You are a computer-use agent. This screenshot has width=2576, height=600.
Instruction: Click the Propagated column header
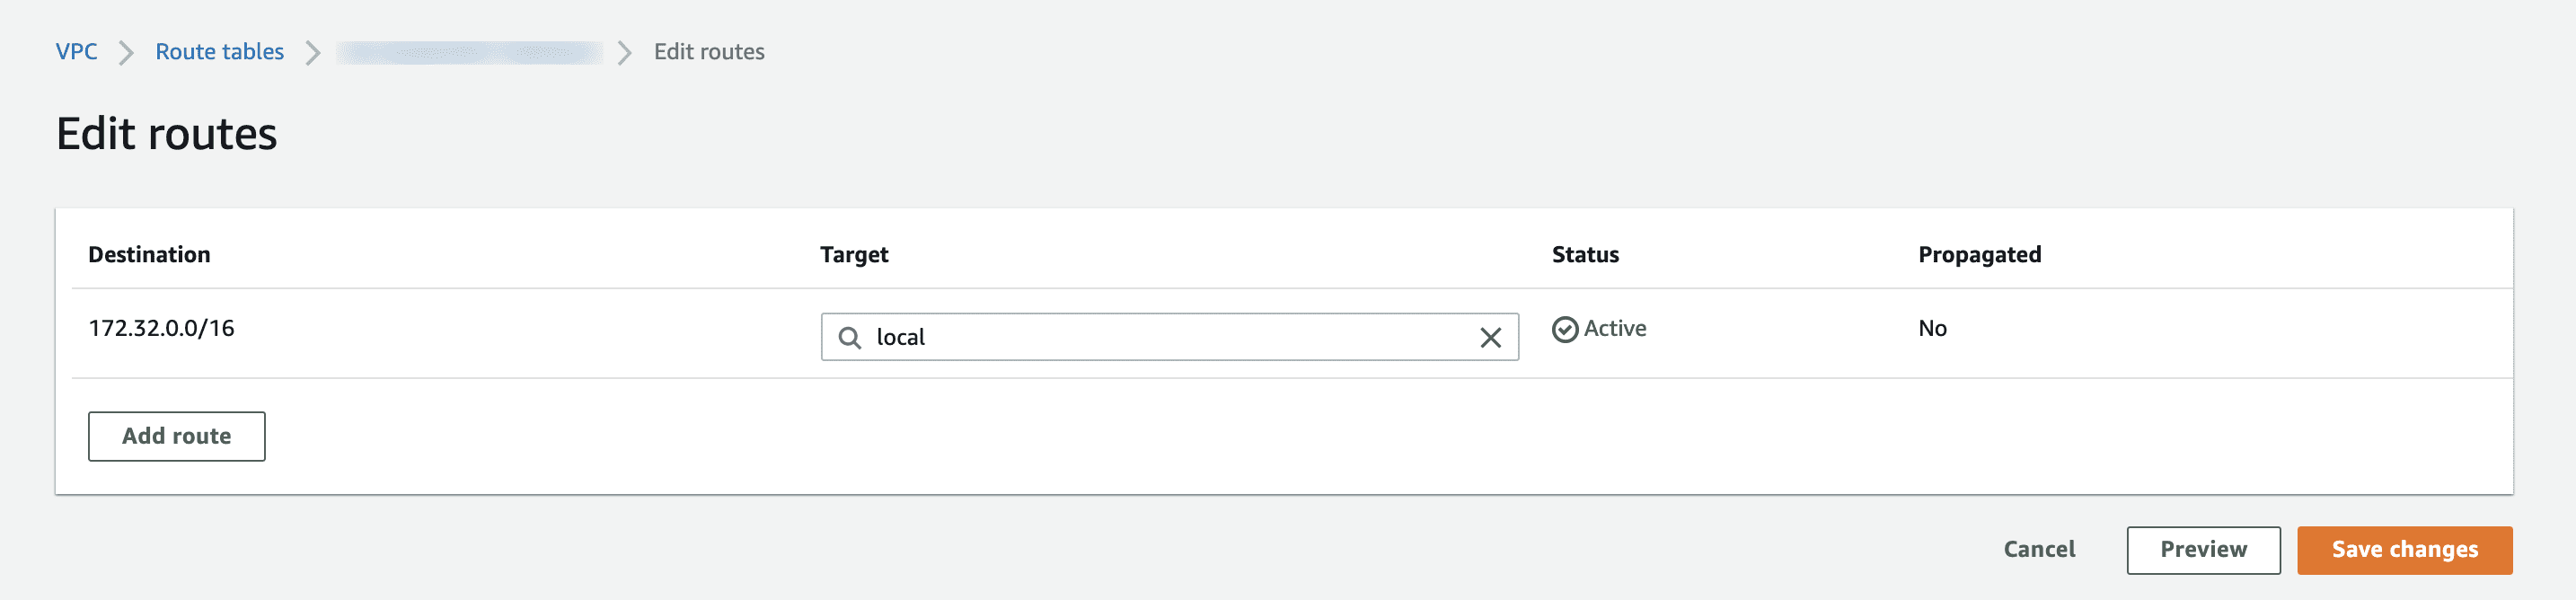point(1979,255)
